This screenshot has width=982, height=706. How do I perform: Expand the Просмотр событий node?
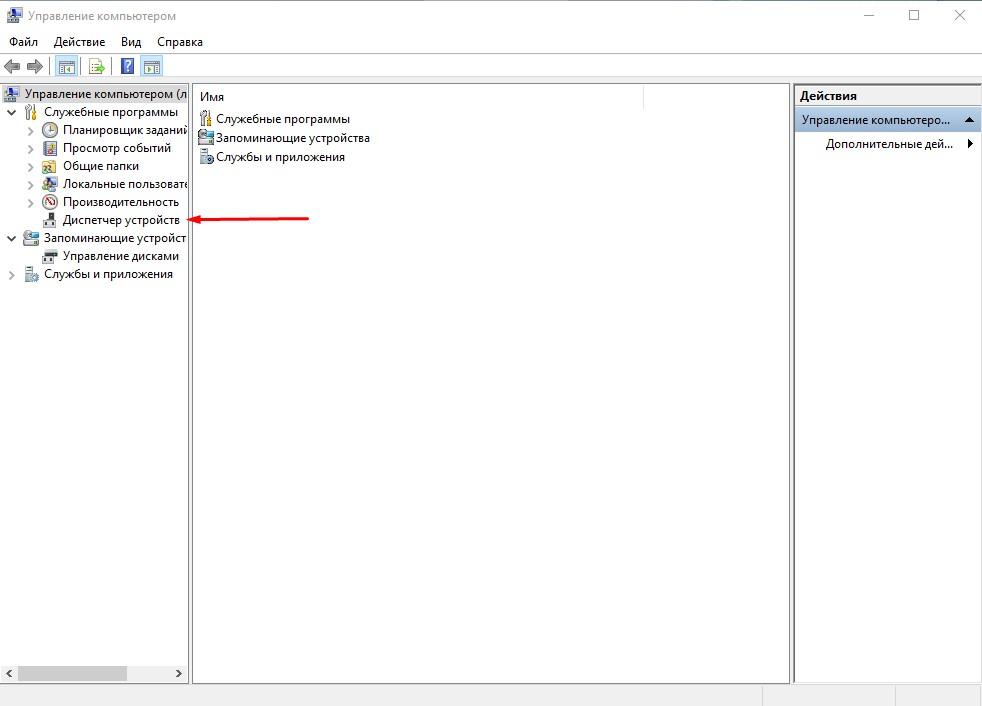point(30,149)
